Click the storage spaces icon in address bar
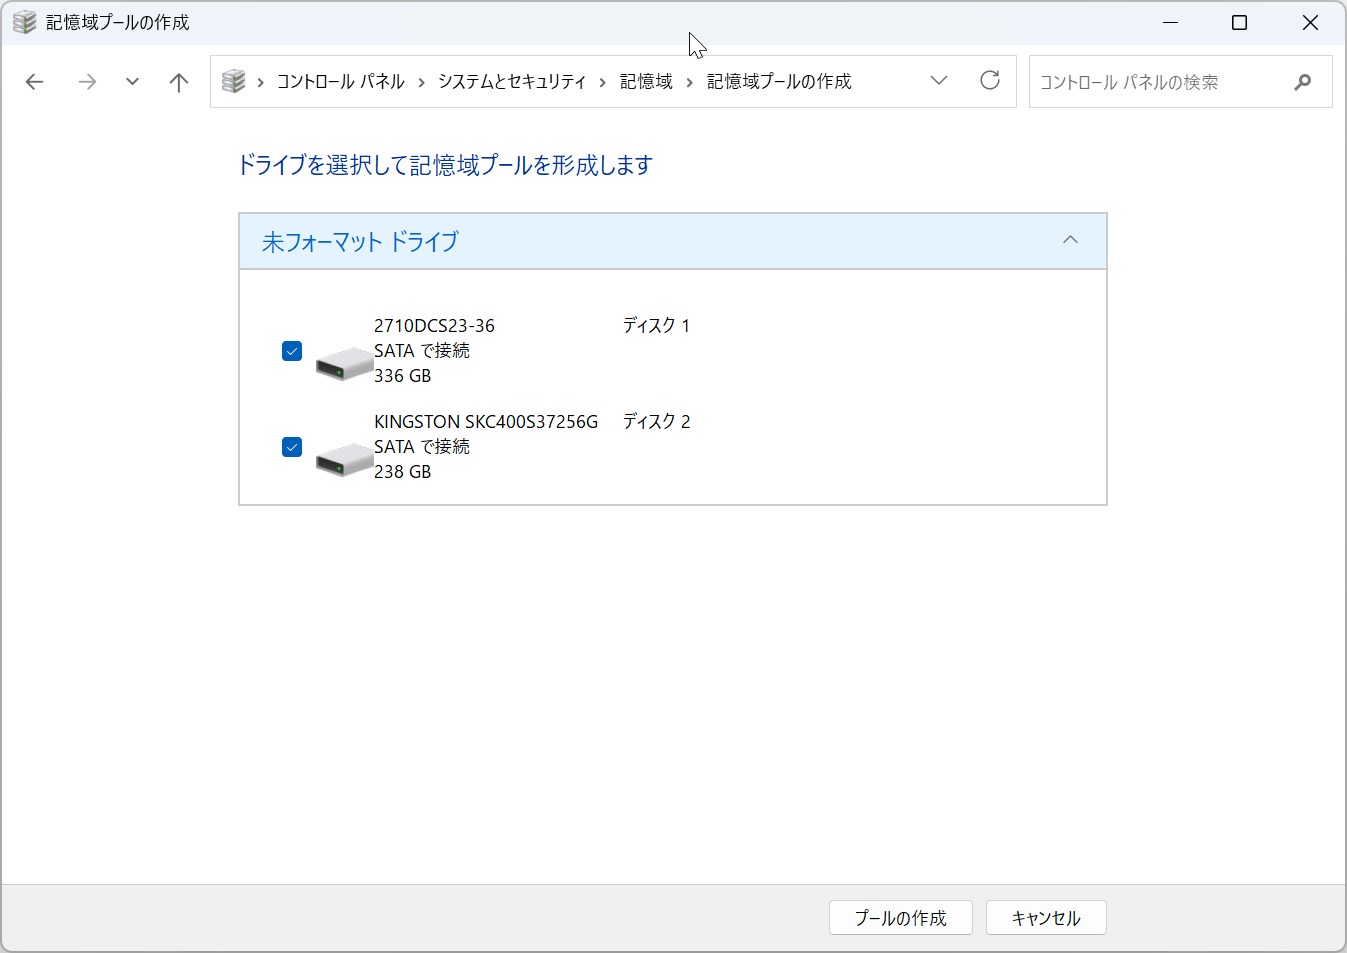 [233, 81]
